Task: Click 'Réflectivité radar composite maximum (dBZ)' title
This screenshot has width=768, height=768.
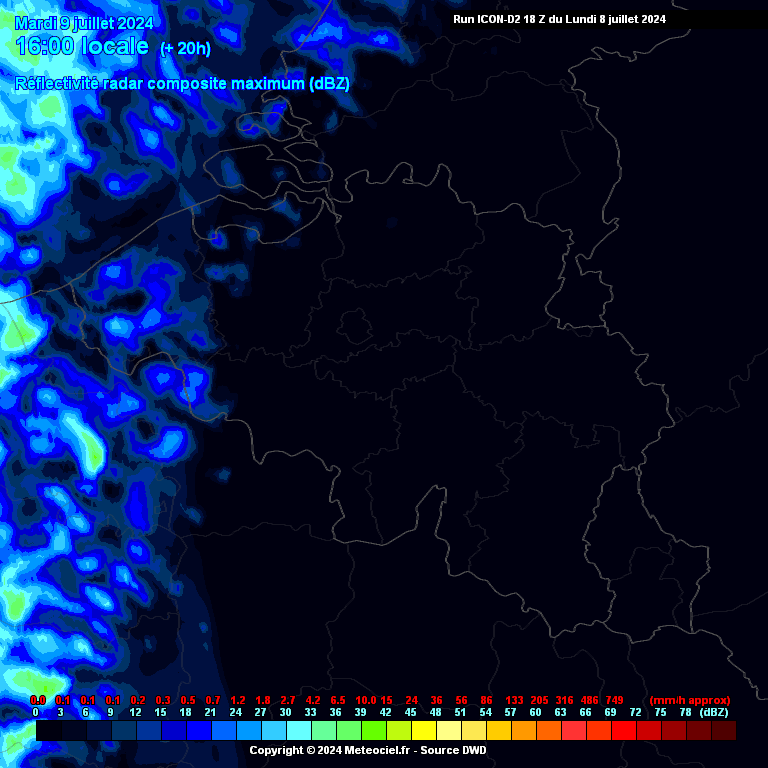Action: pos(182,84)
